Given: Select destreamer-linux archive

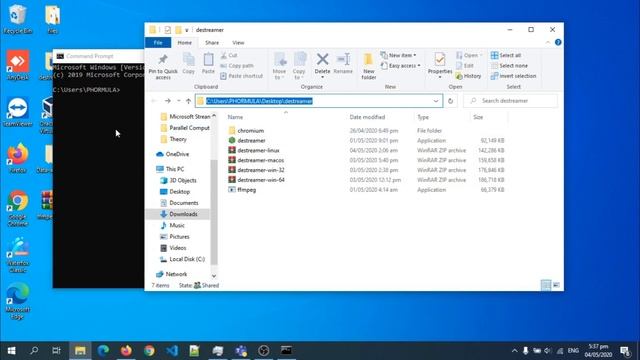Looking at the screenshot, I should [258, 151].
